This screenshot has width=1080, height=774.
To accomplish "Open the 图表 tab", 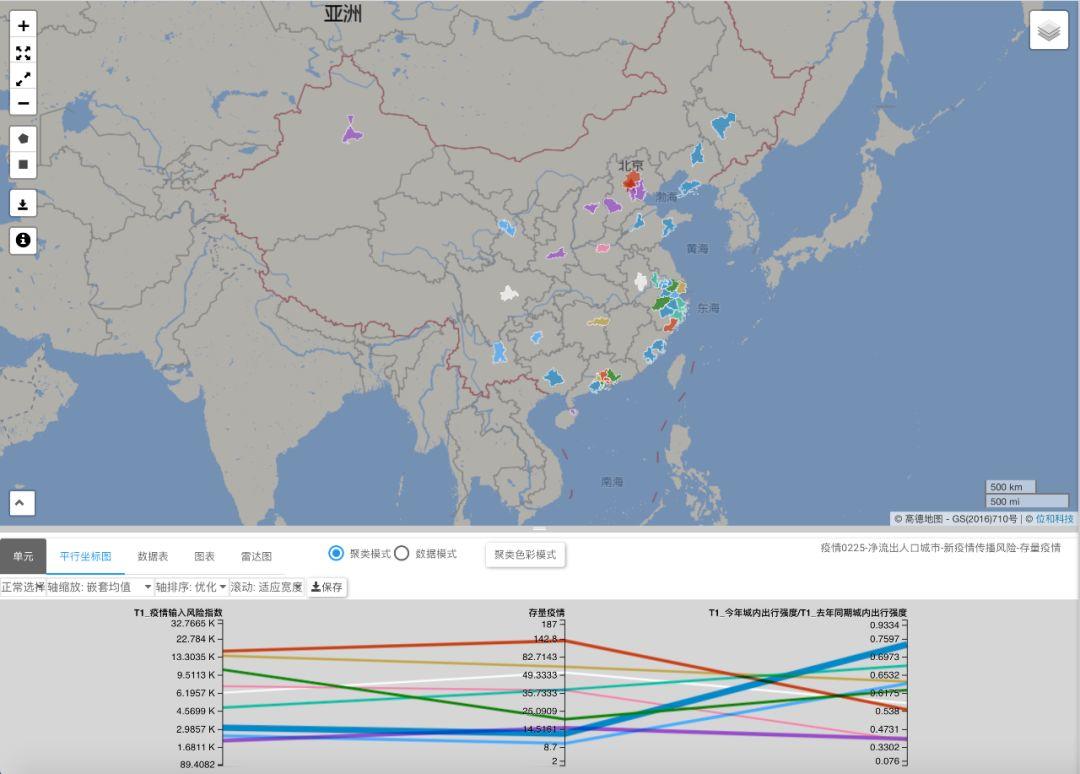I will (x=205, y=556).
